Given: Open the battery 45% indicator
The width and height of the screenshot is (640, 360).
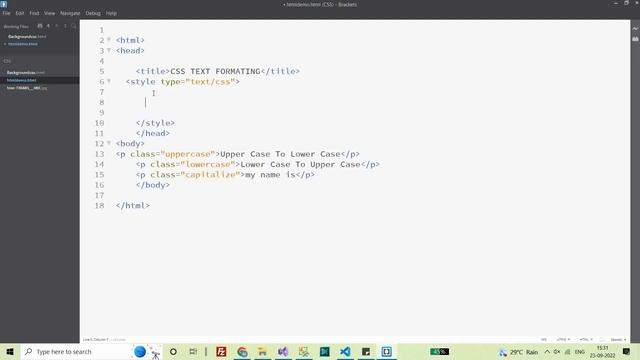Looking at the screenshot, I should [439, 351].
